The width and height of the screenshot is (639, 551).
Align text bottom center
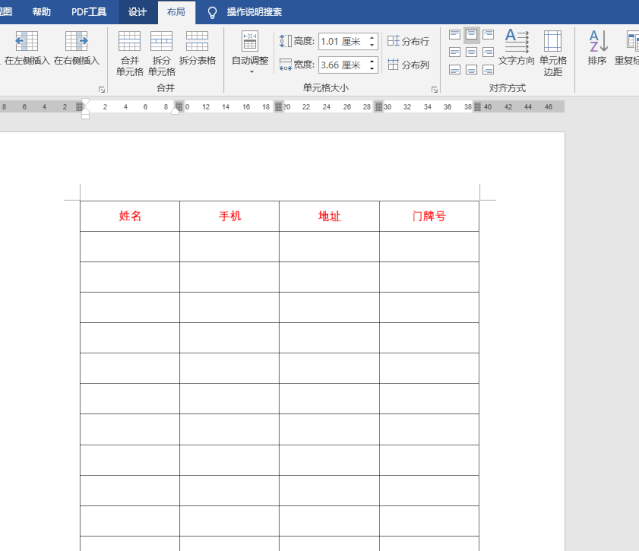[472, 70]
